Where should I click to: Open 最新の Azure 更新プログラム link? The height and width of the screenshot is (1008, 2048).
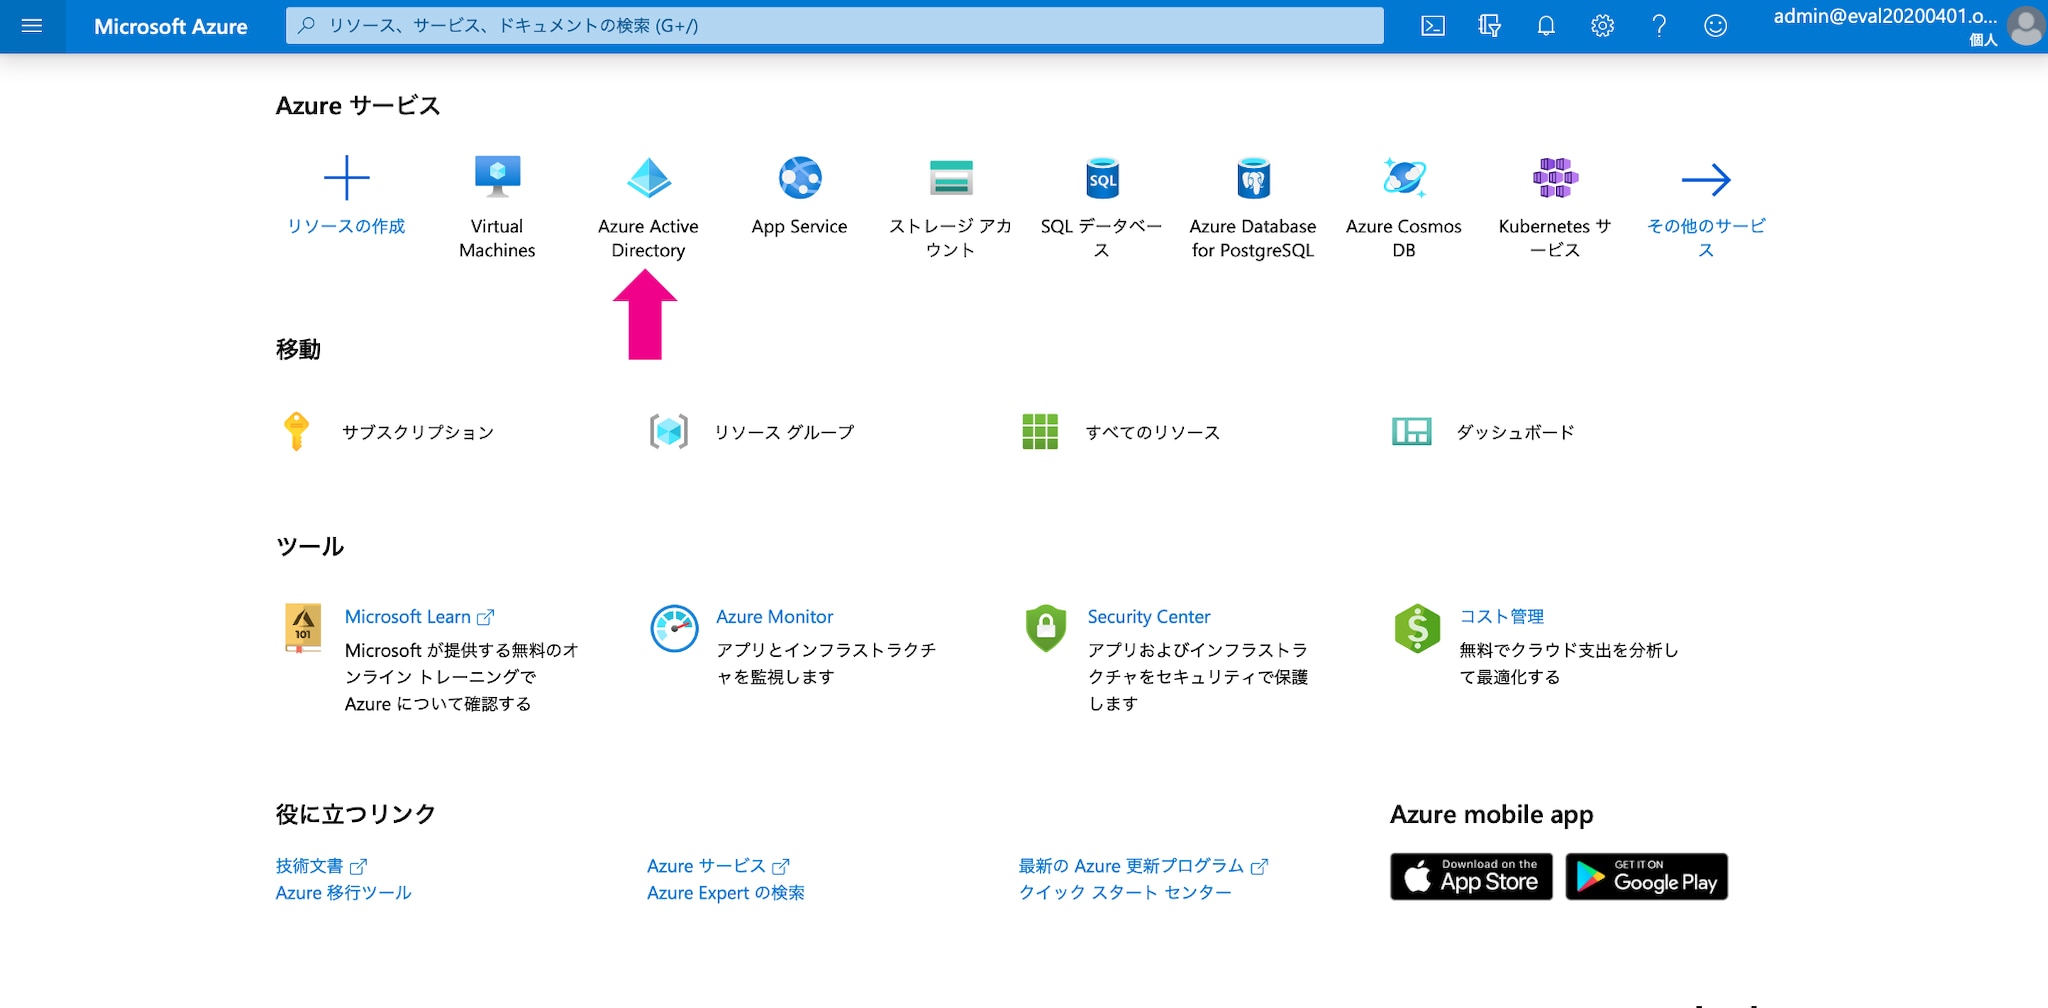(x=1144, y=866)
